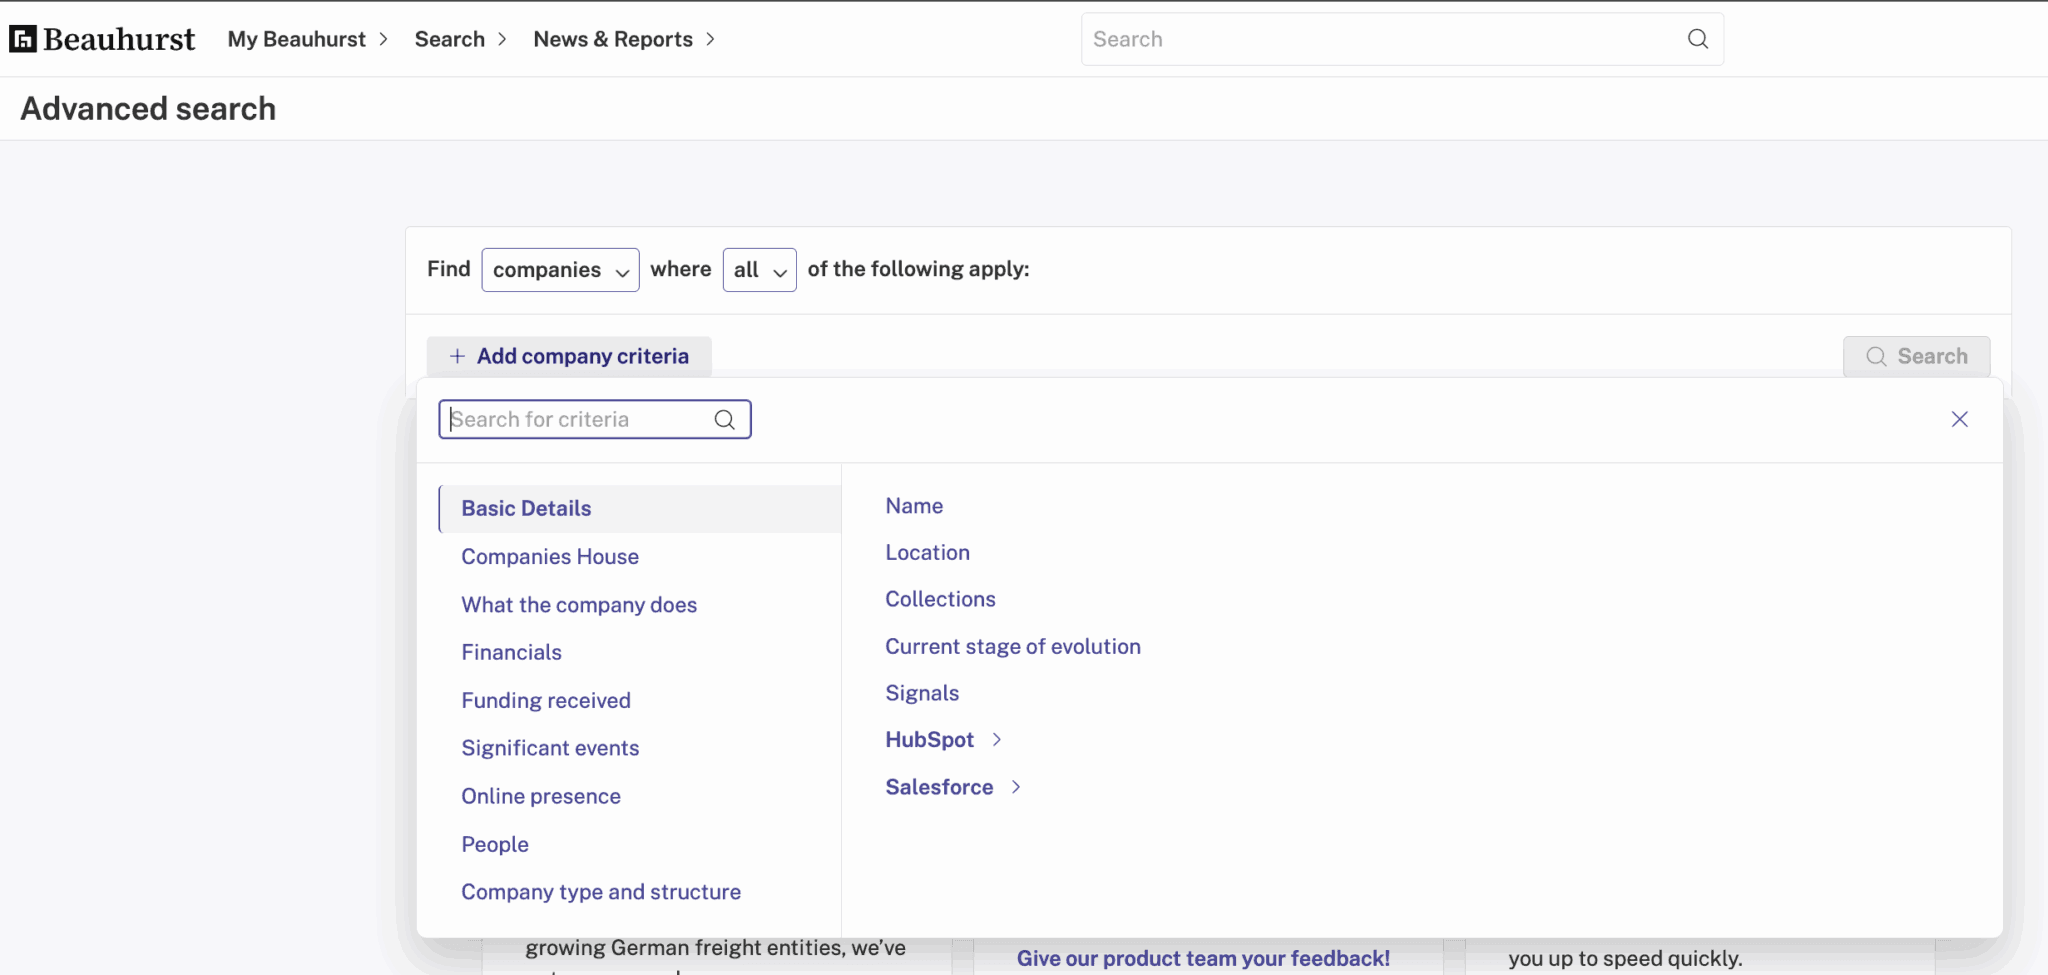The width and height of the screenshot is (2048, 975).
Task: Click the Beauhurst logo icon
Action: click(x=23, y=39)
